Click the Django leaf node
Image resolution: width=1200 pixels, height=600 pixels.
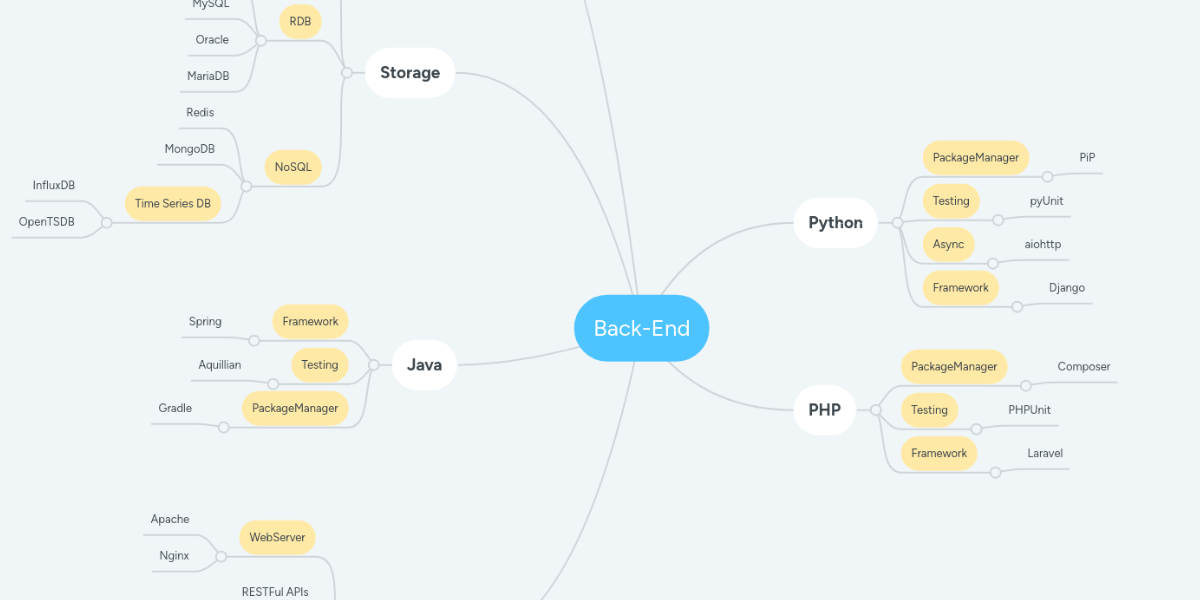1067,288
